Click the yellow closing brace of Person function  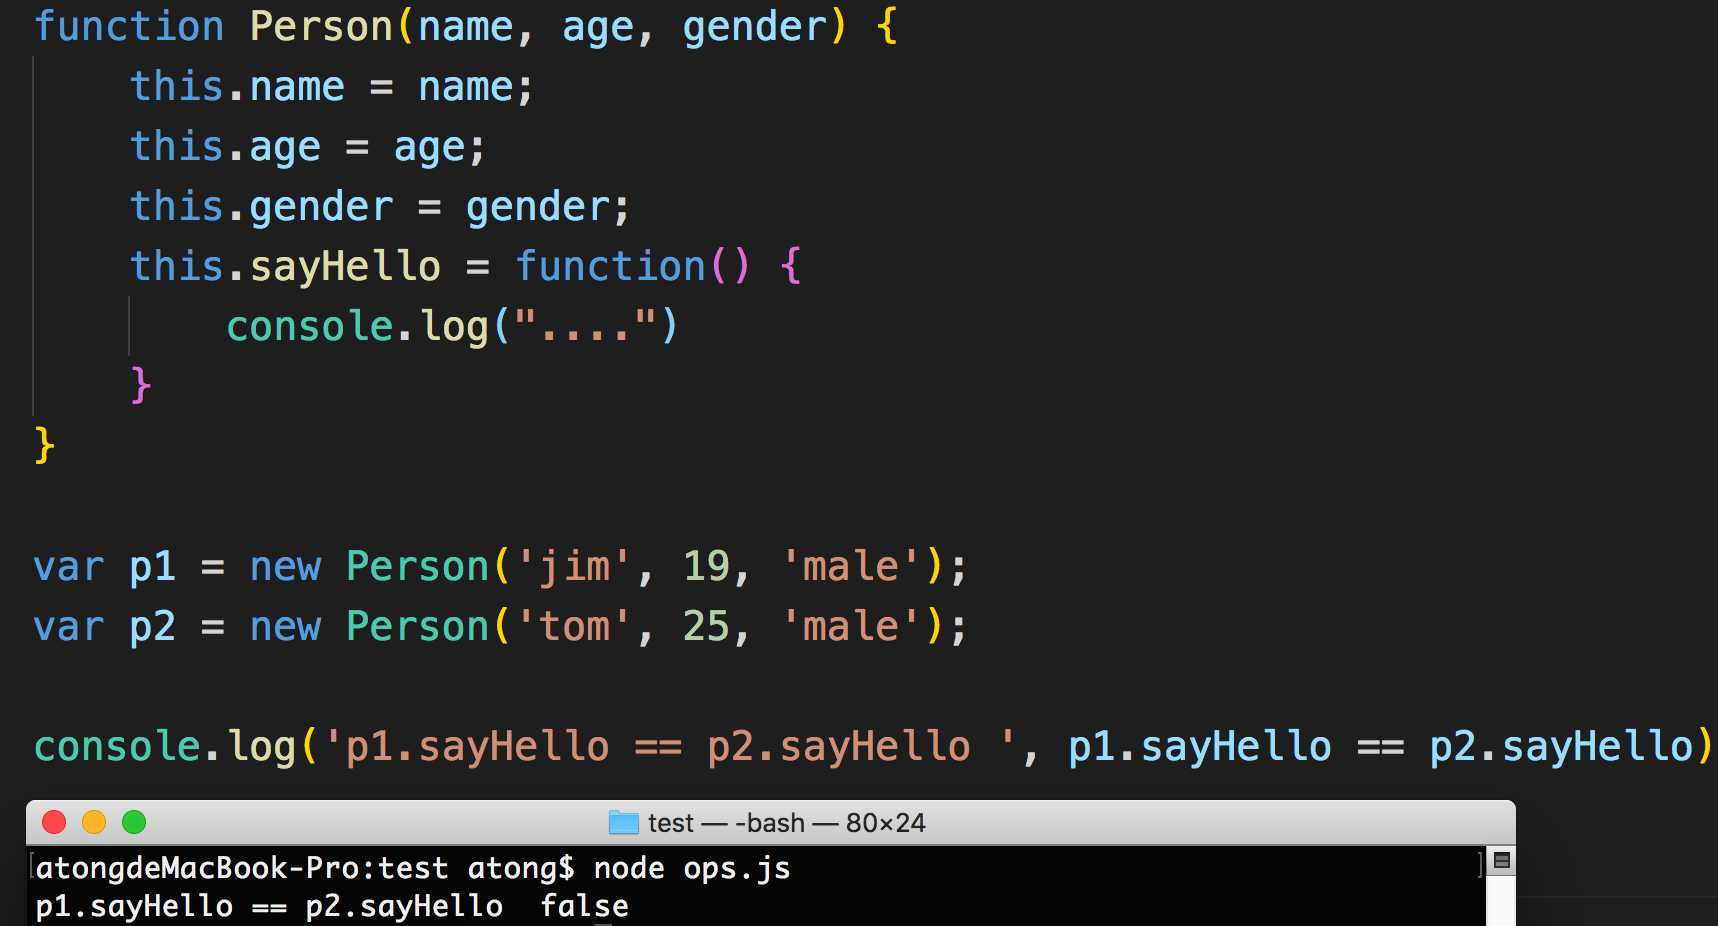tap(44, 445)
